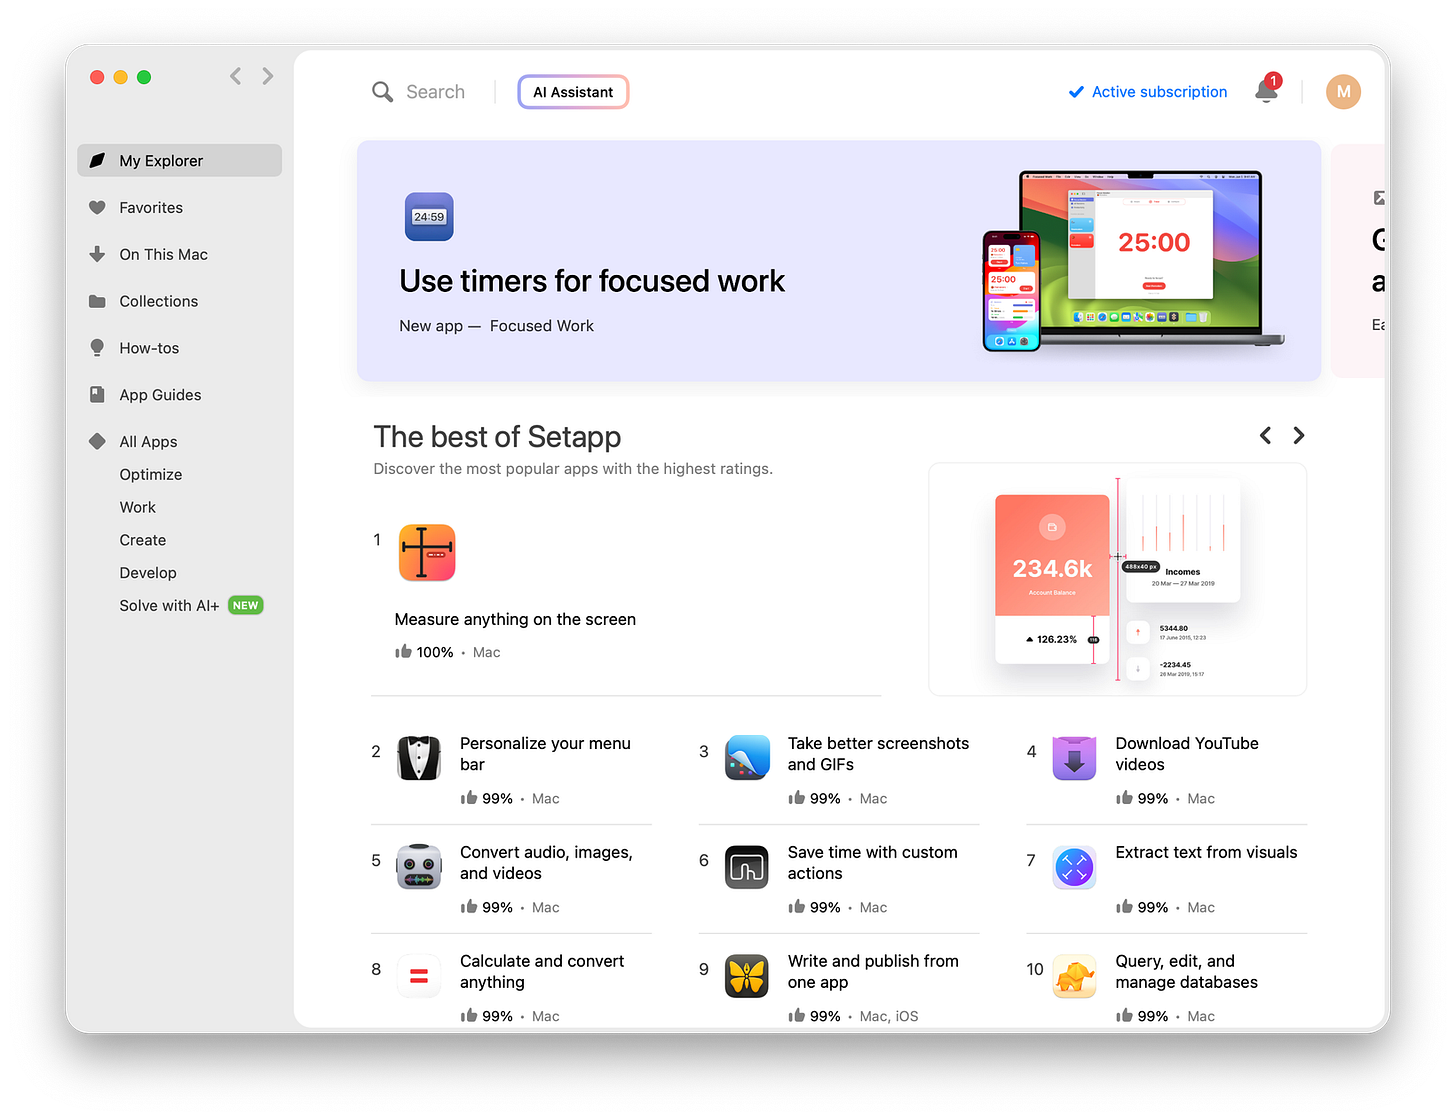Open Download YouTube videos app
The image size is (1456, 1120).
pyautogui.click(x=1187, y=754)
